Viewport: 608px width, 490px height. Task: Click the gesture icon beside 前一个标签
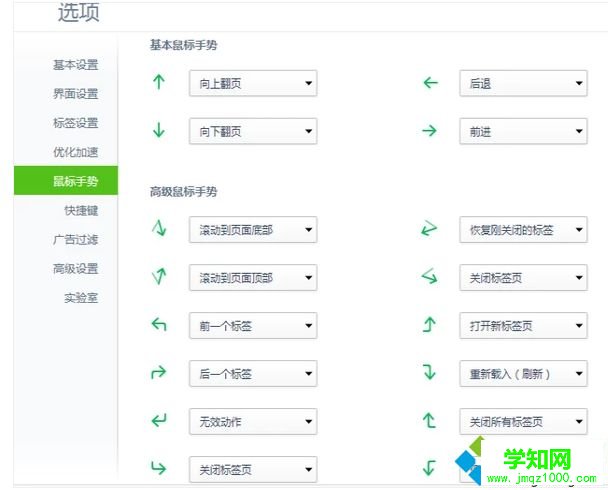click(x=158, y=325)
